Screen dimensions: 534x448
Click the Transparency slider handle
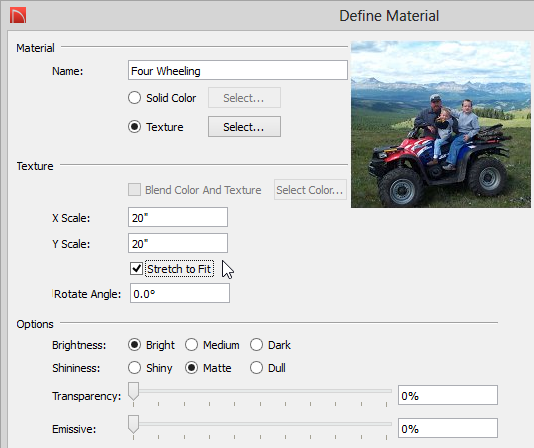(x=134, y=391)
